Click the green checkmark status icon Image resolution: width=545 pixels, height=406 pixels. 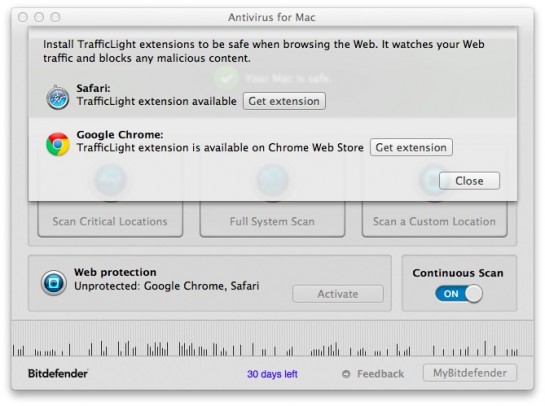click(x=226, y=78)
